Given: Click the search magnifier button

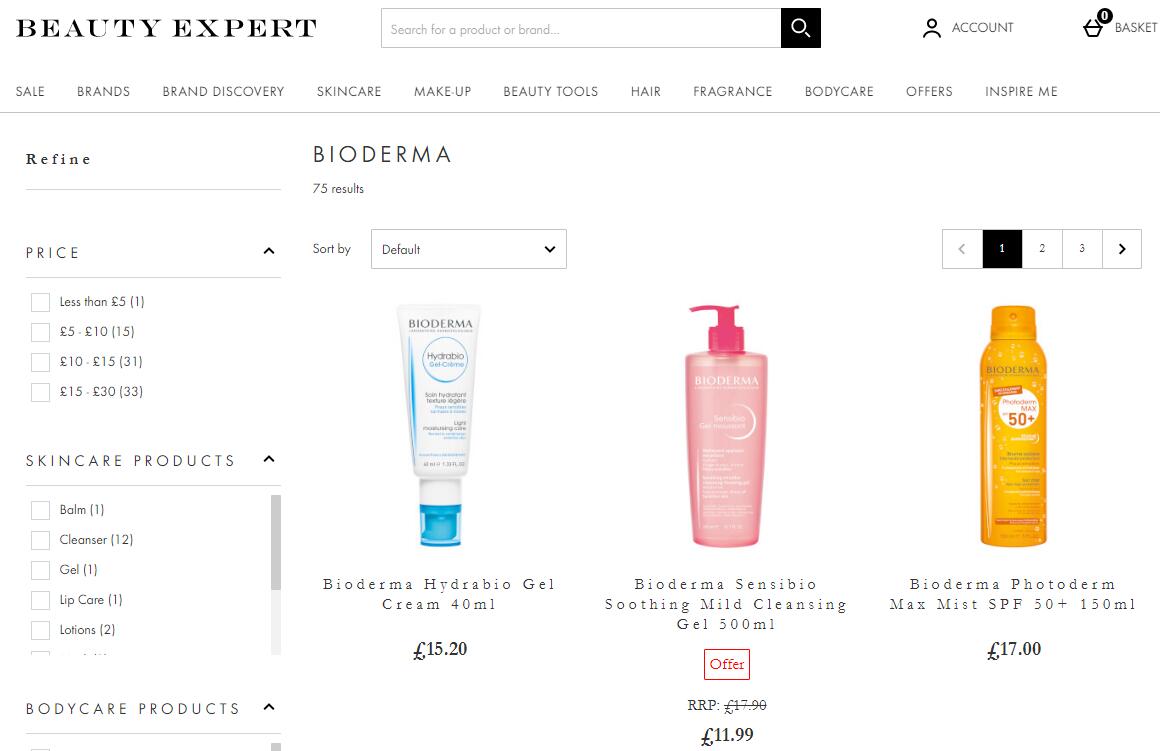Looking at the screenshot, I should [x=800, y=28].
